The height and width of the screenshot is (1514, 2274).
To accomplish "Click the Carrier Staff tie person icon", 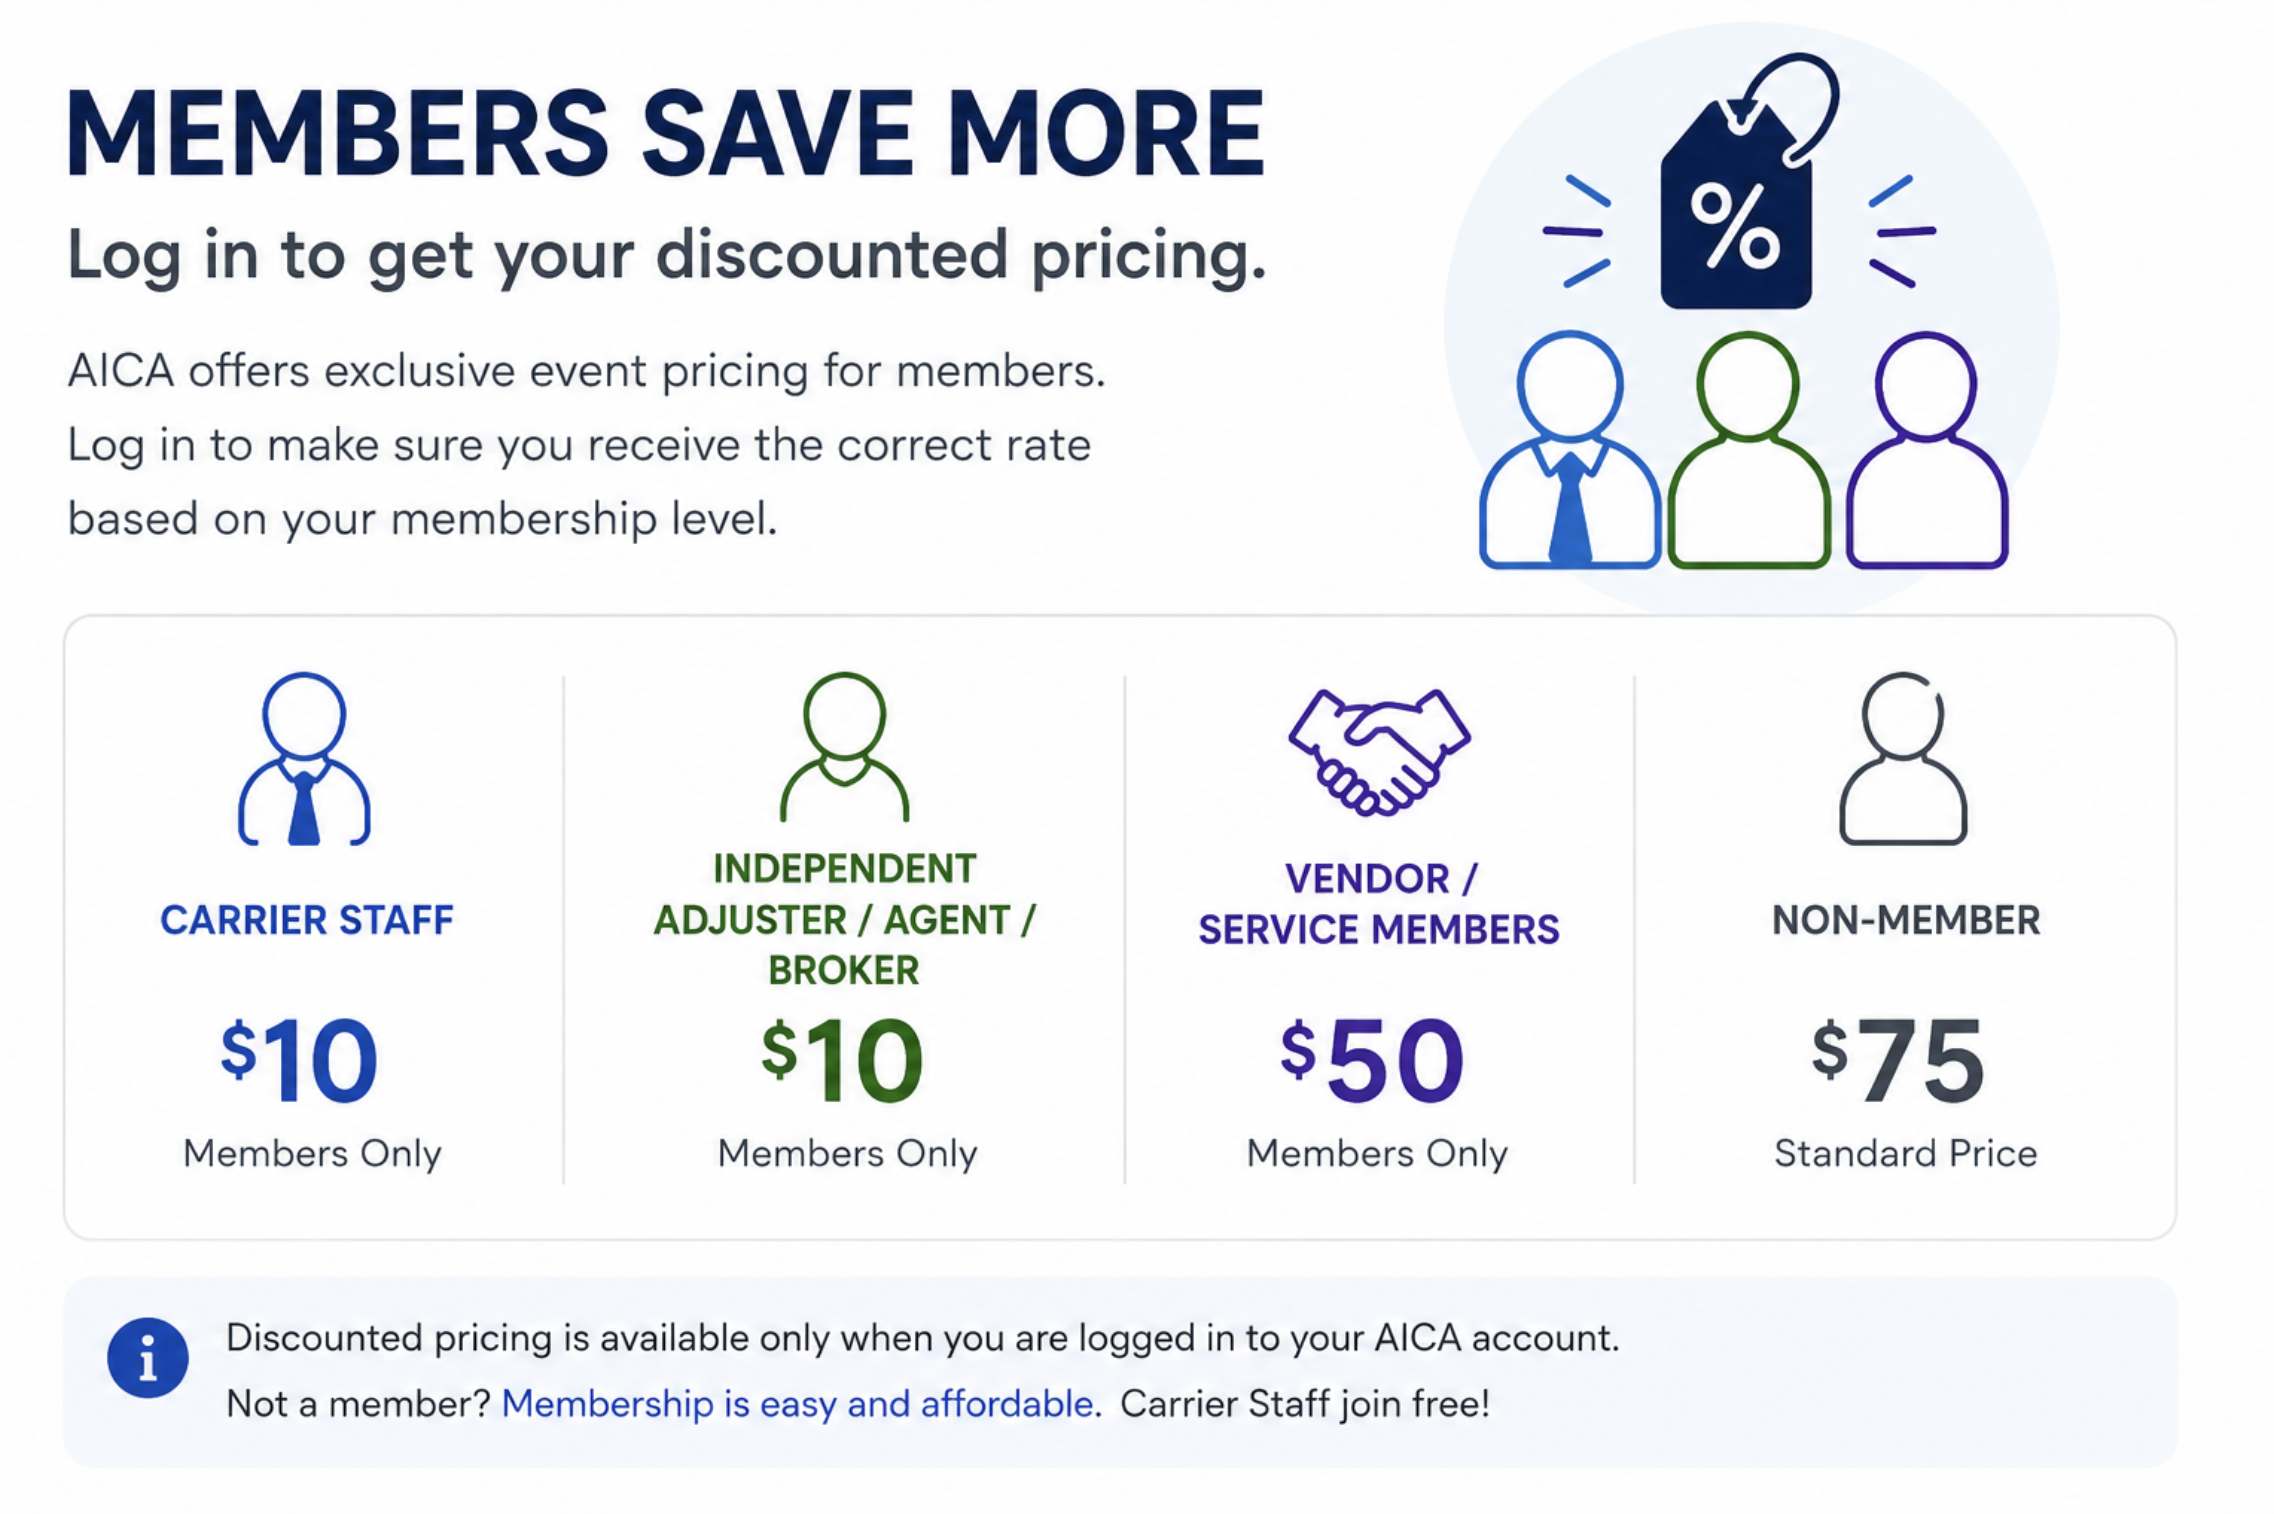I will (x=304, y=759).
